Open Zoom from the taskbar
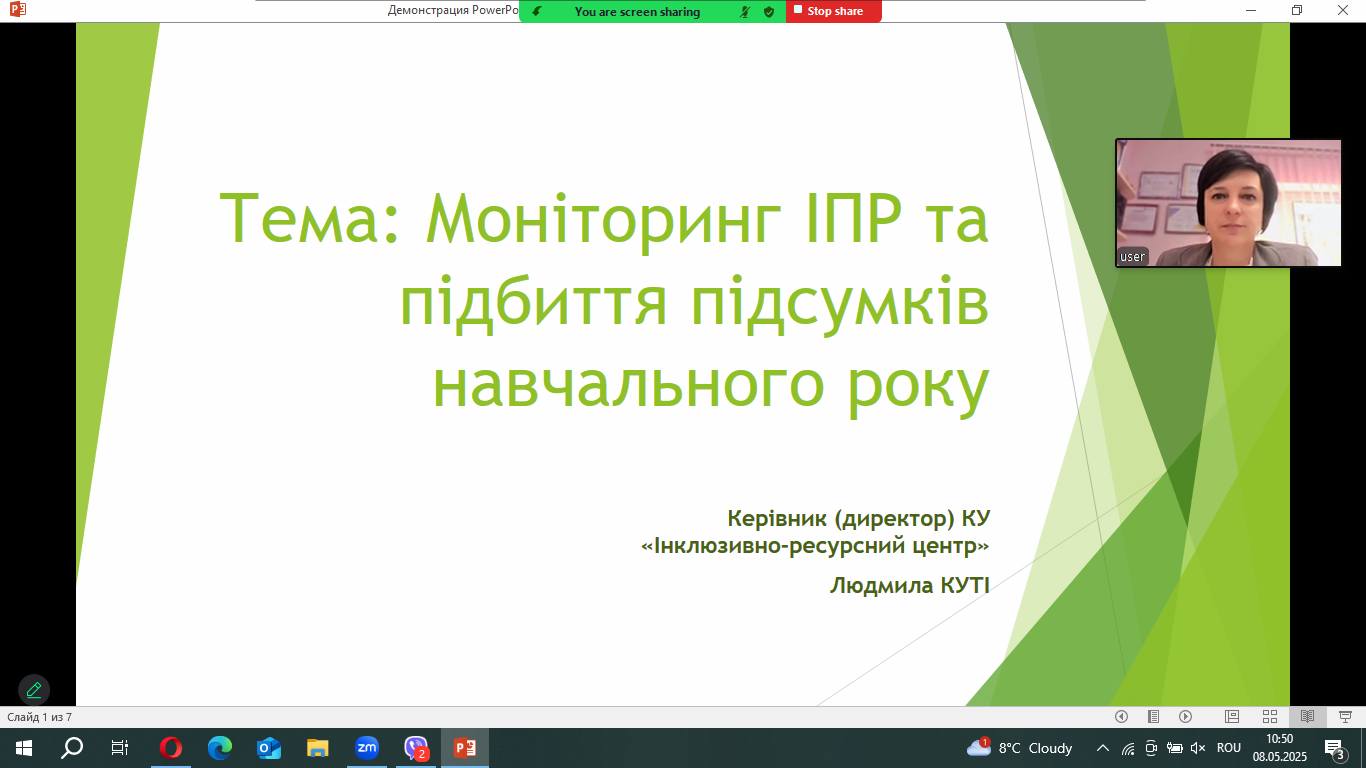This screenshot has width=1366, height=768. tap(367, 747)
